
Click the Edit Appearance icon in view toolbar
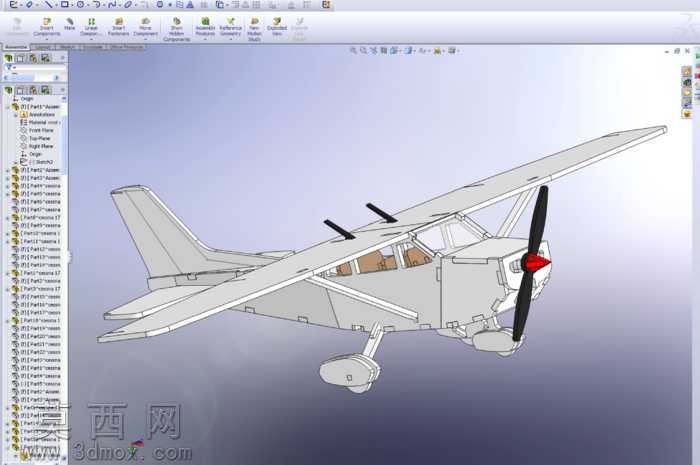437,50
